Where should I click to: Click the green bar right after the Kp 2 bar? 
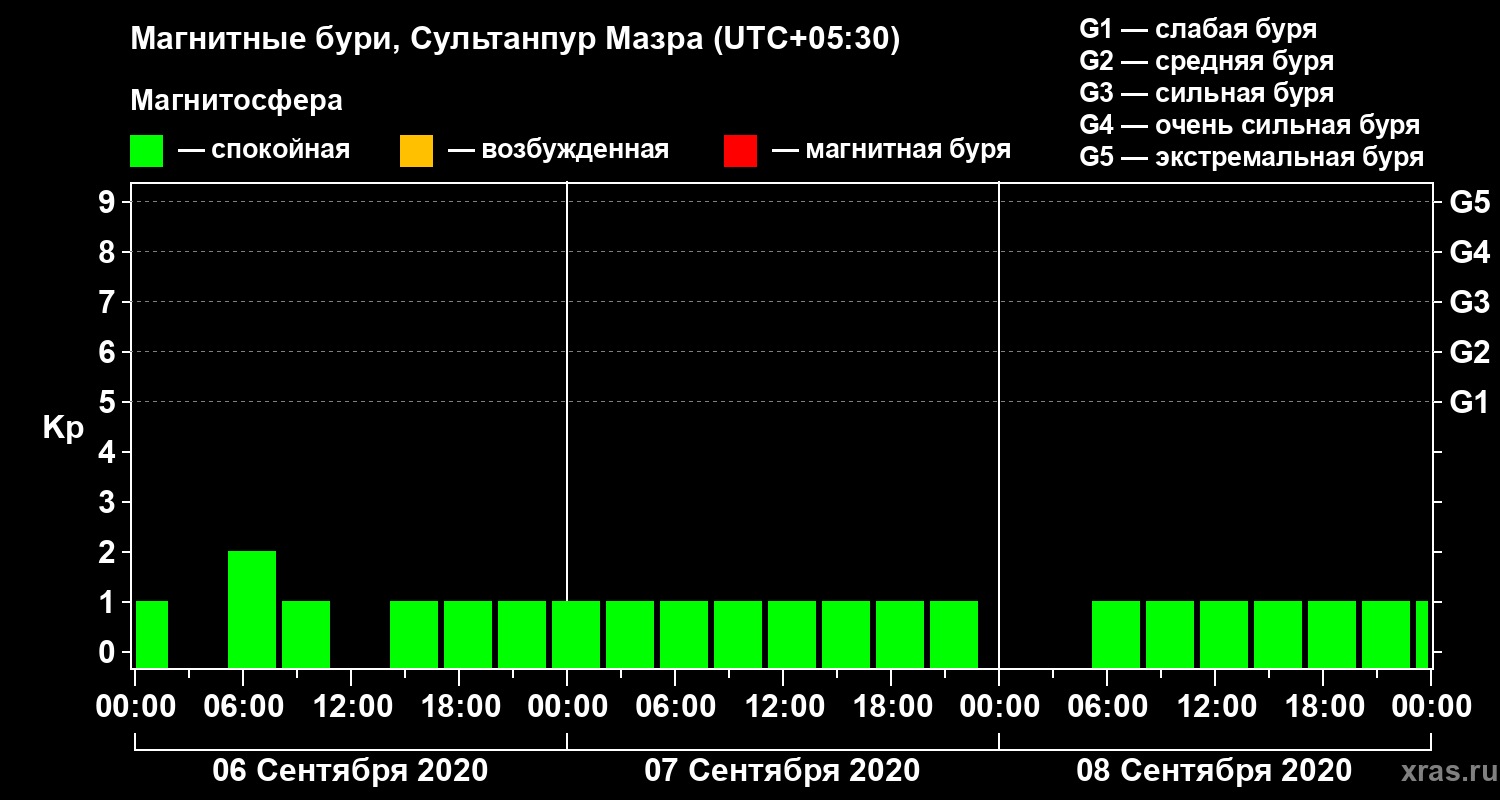306,634
